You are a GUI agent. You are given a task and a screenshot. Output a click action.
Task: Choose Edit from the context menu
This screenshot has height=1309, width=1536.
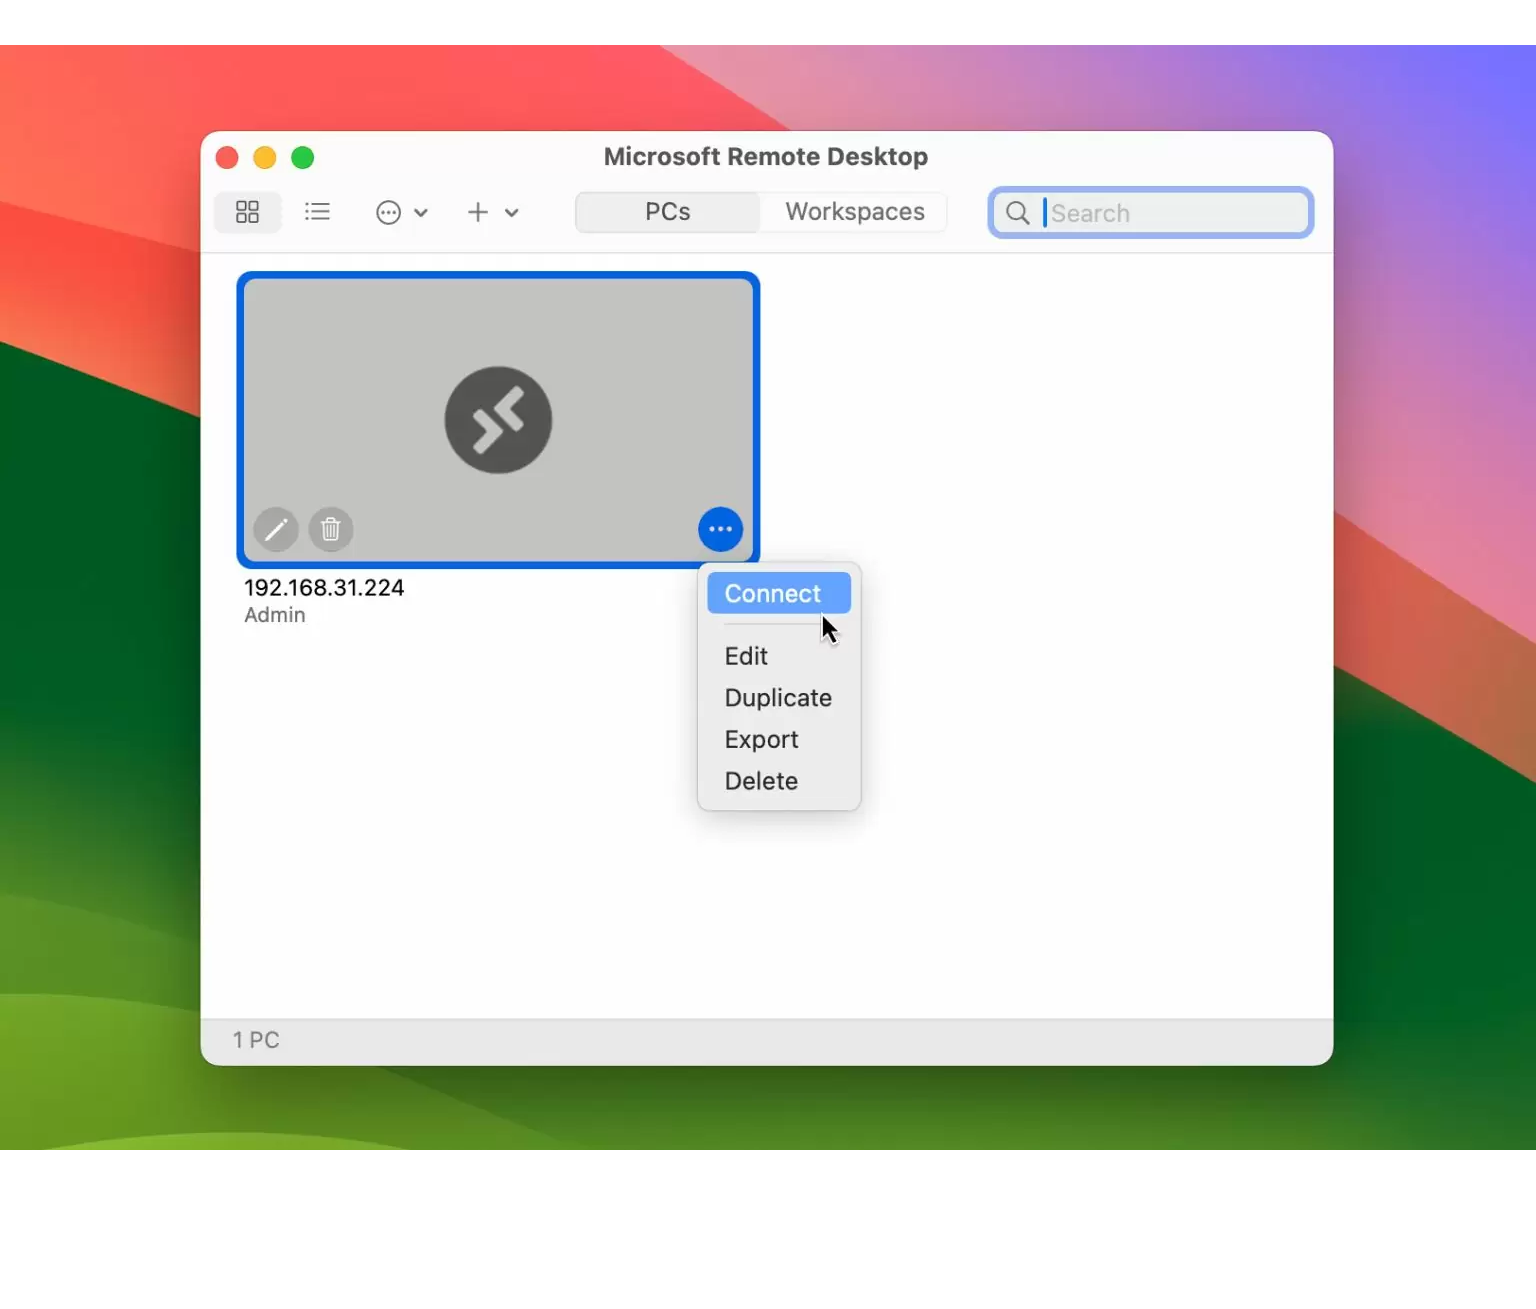pyautogui.click(x=779, y=656)
